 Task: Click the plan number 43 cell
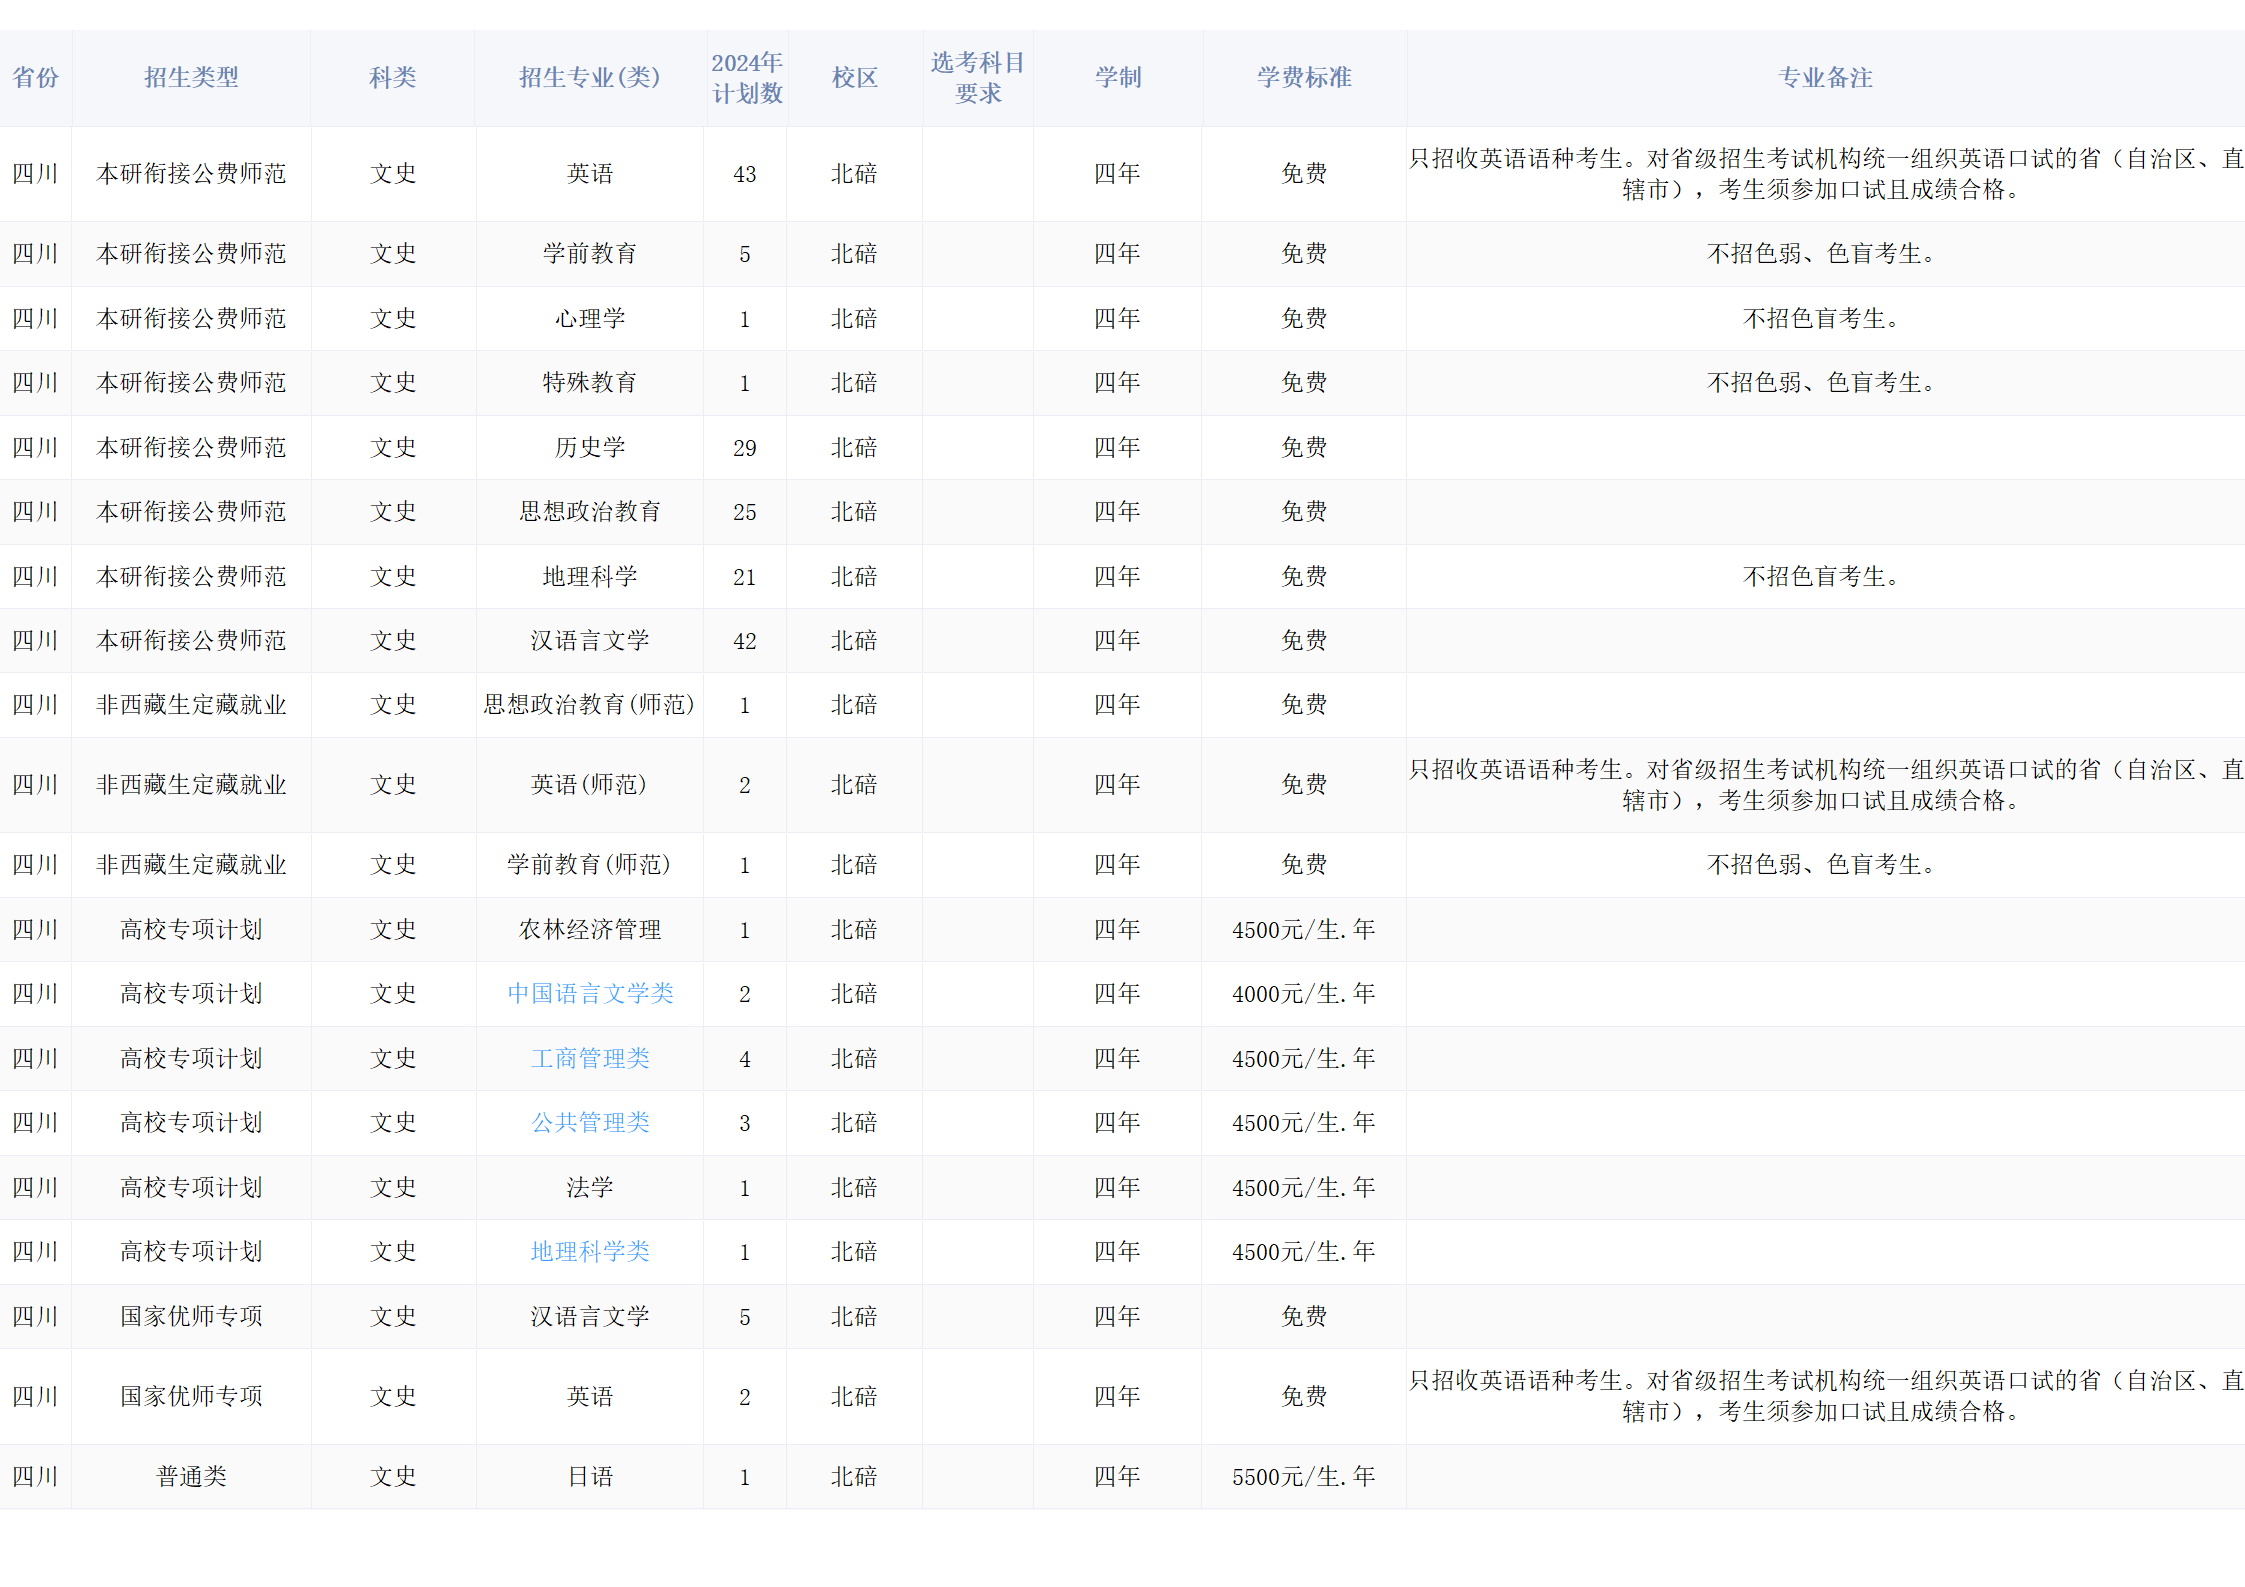(x=744, y=174)
